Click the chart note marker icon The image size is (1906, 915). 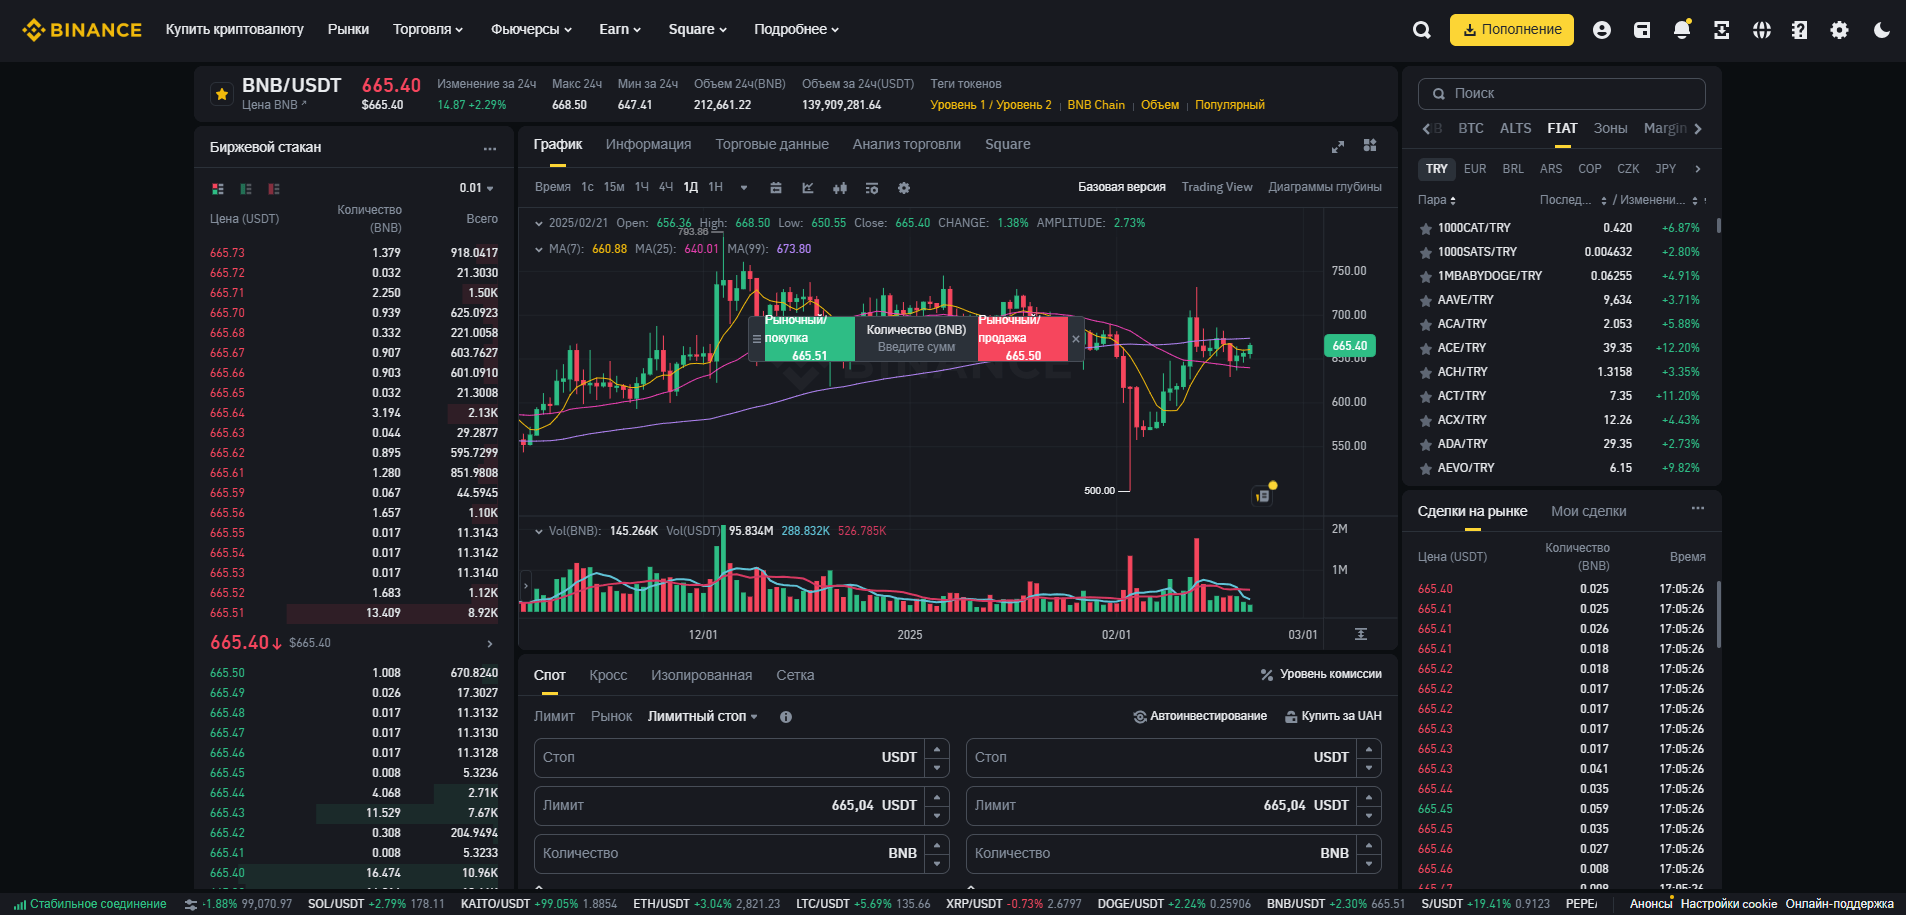point(1263,495)
